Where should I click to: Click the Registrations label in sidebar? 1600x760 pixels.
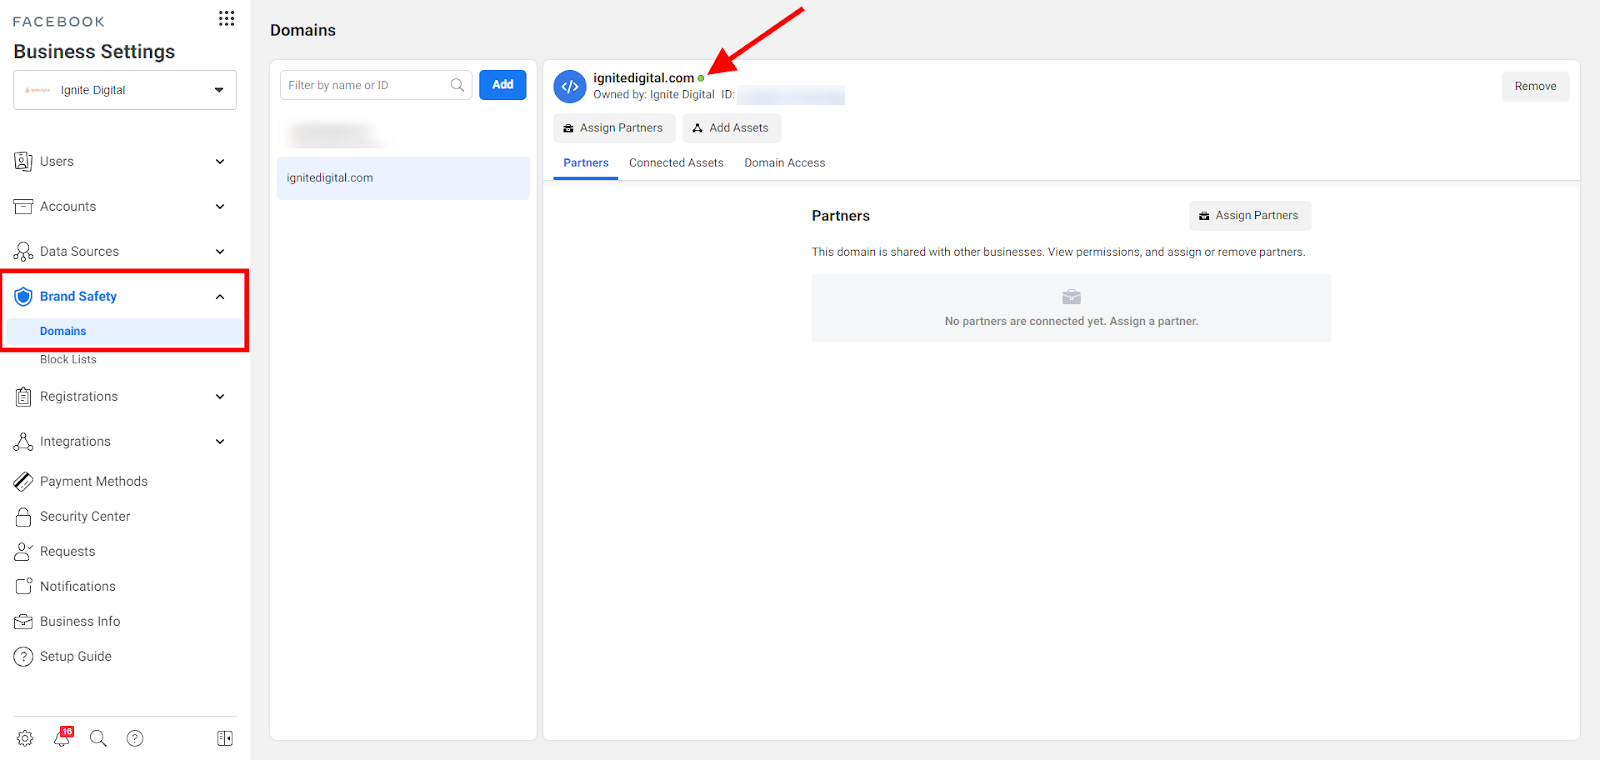79,397
